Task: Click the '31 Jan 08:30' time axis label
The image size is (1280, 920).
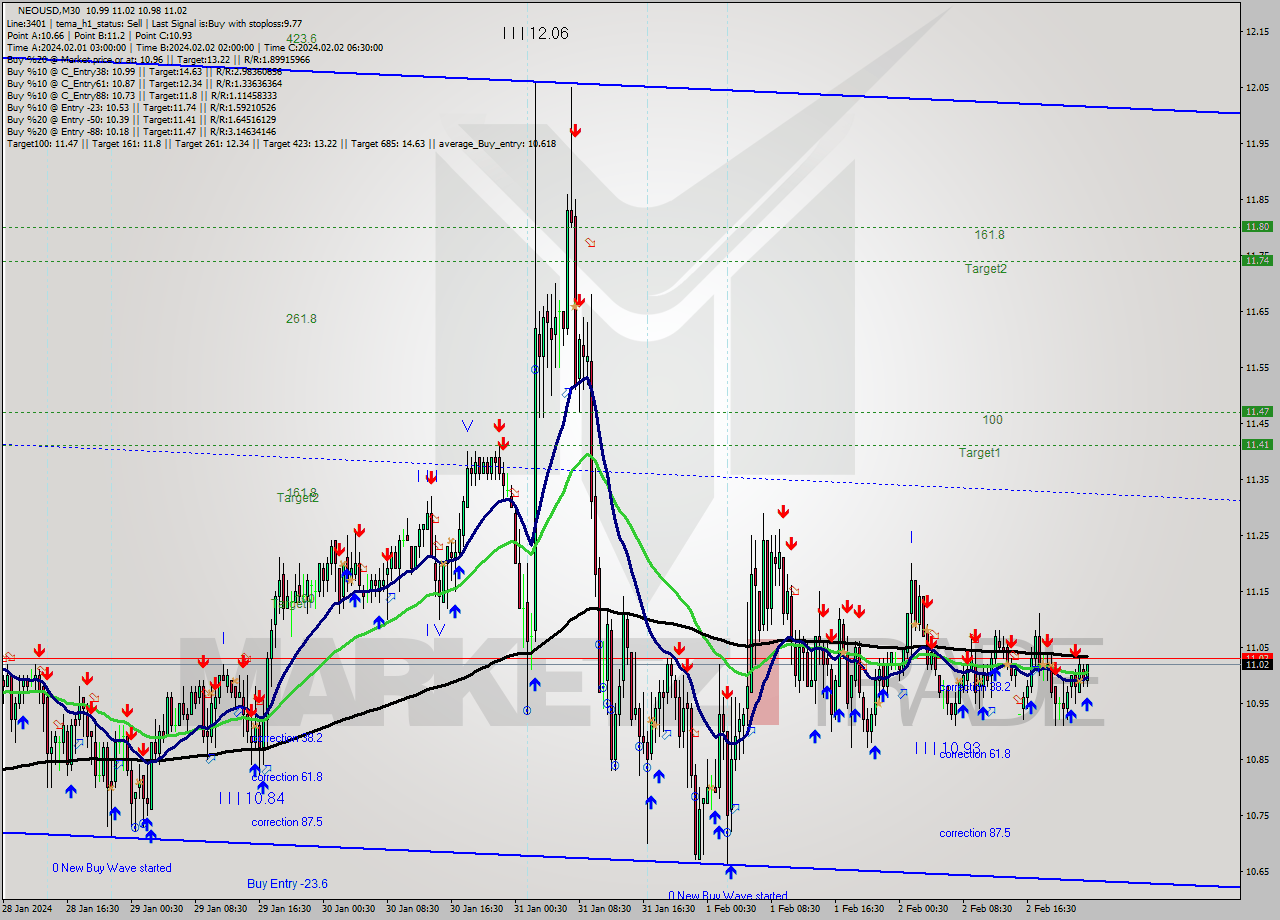Action: [x=603, y=909]
